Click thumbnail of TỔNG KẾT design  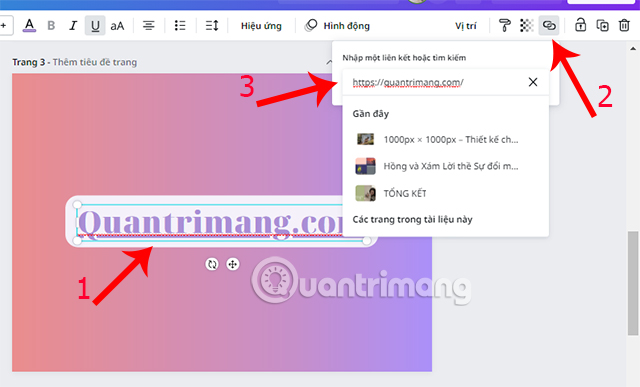click(365, 193)
